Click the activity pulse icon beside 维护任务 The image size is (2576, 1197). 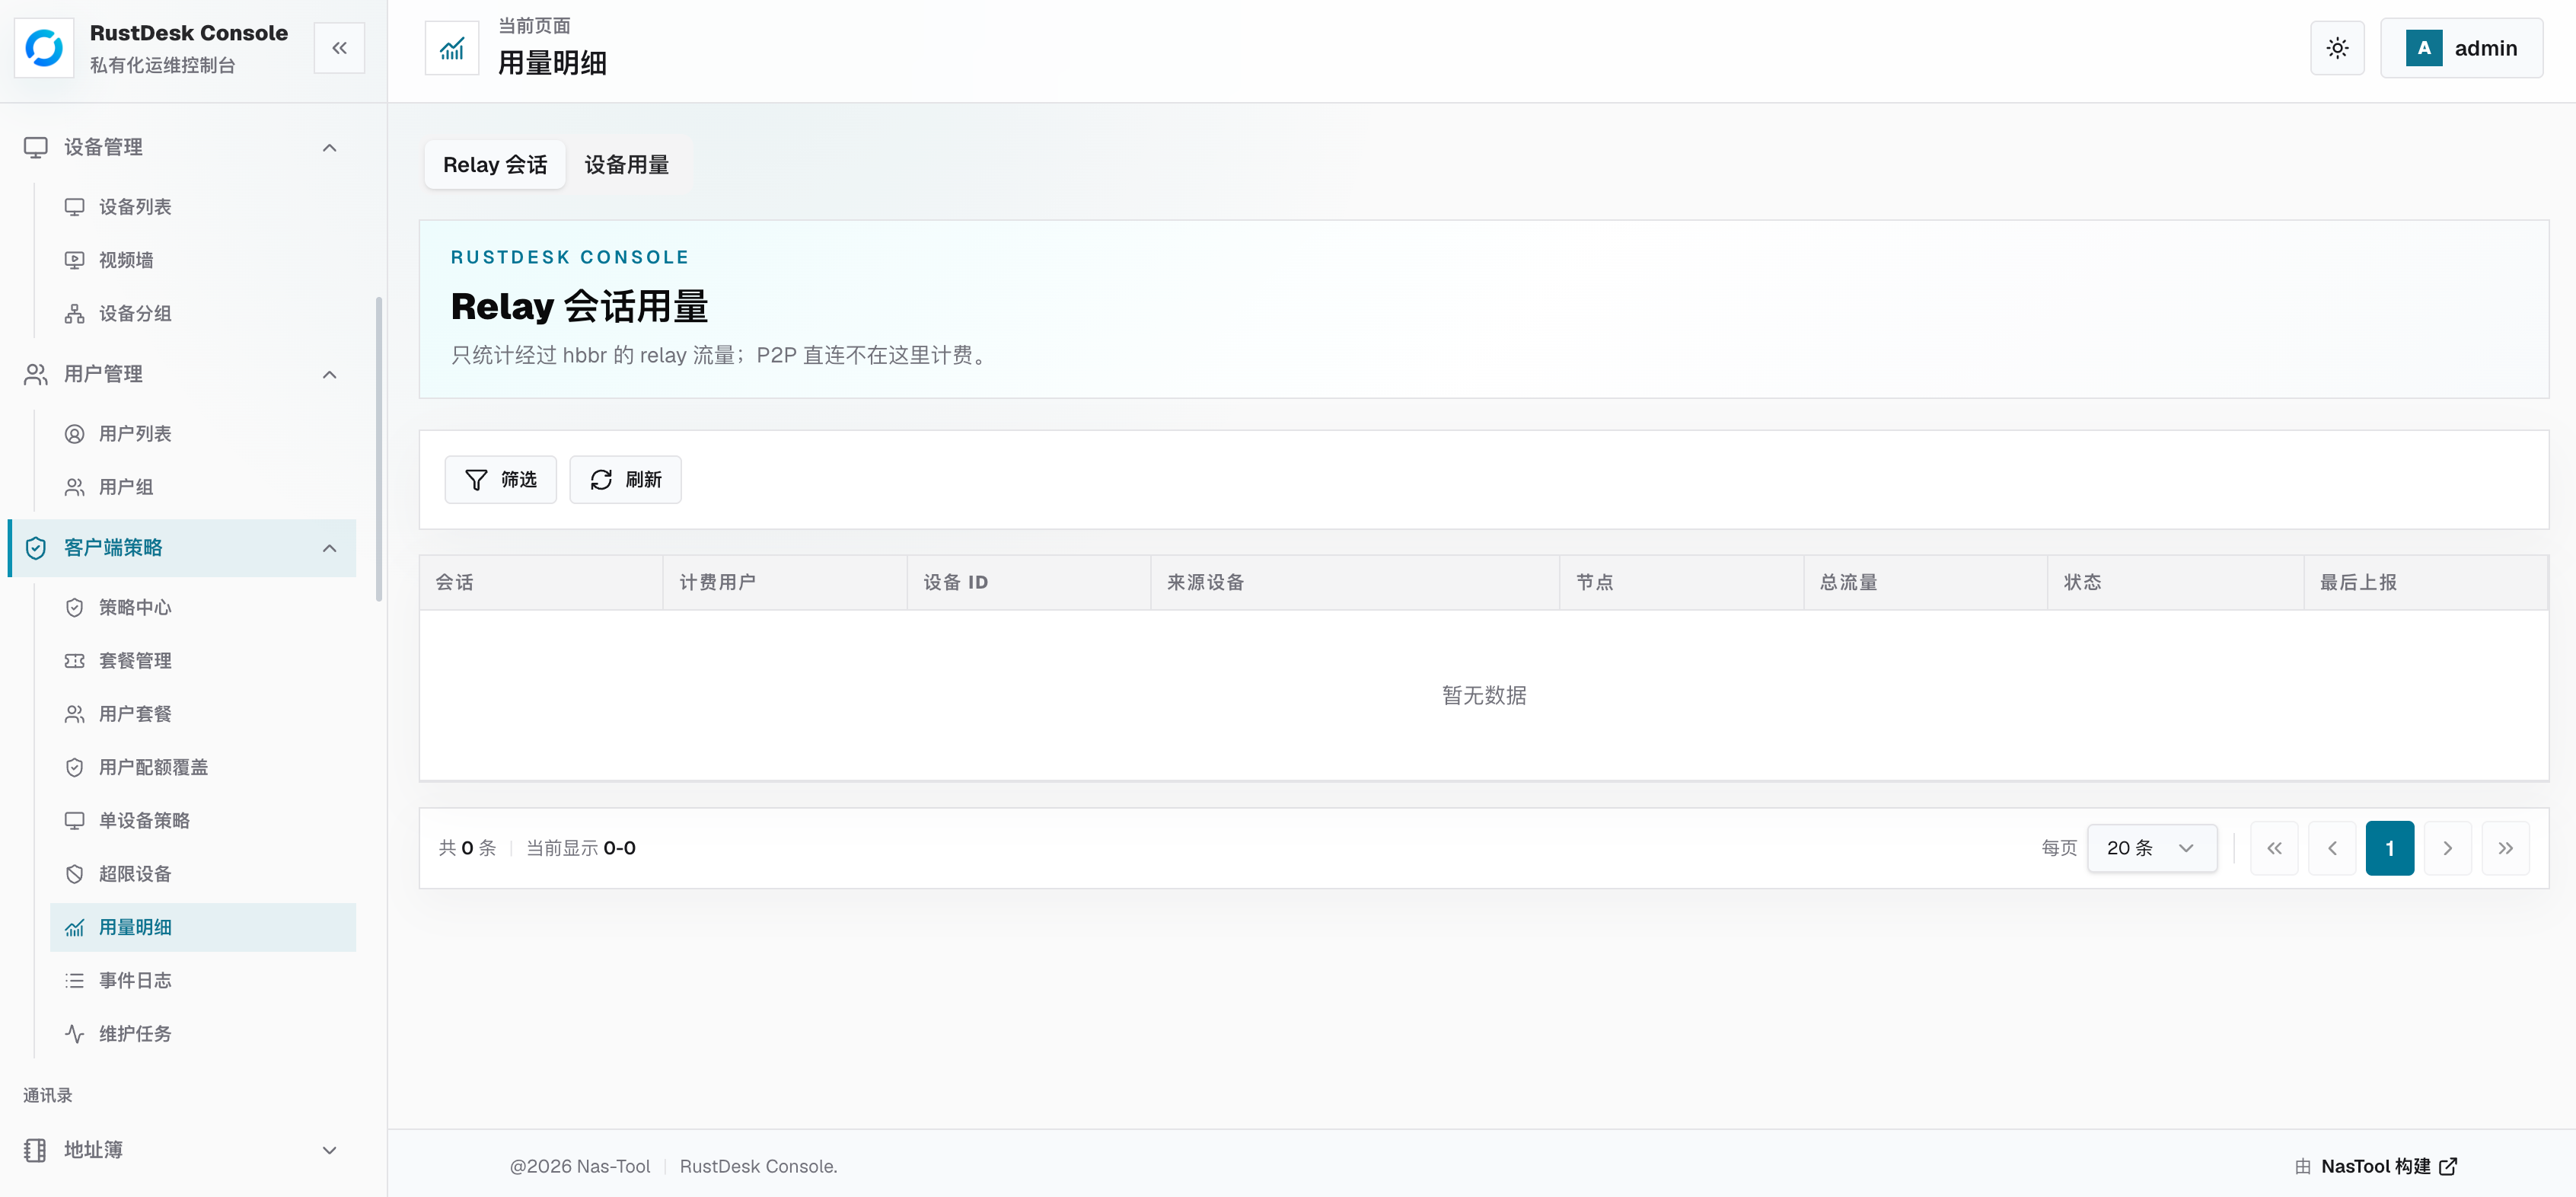click(x=75, y=1034)
